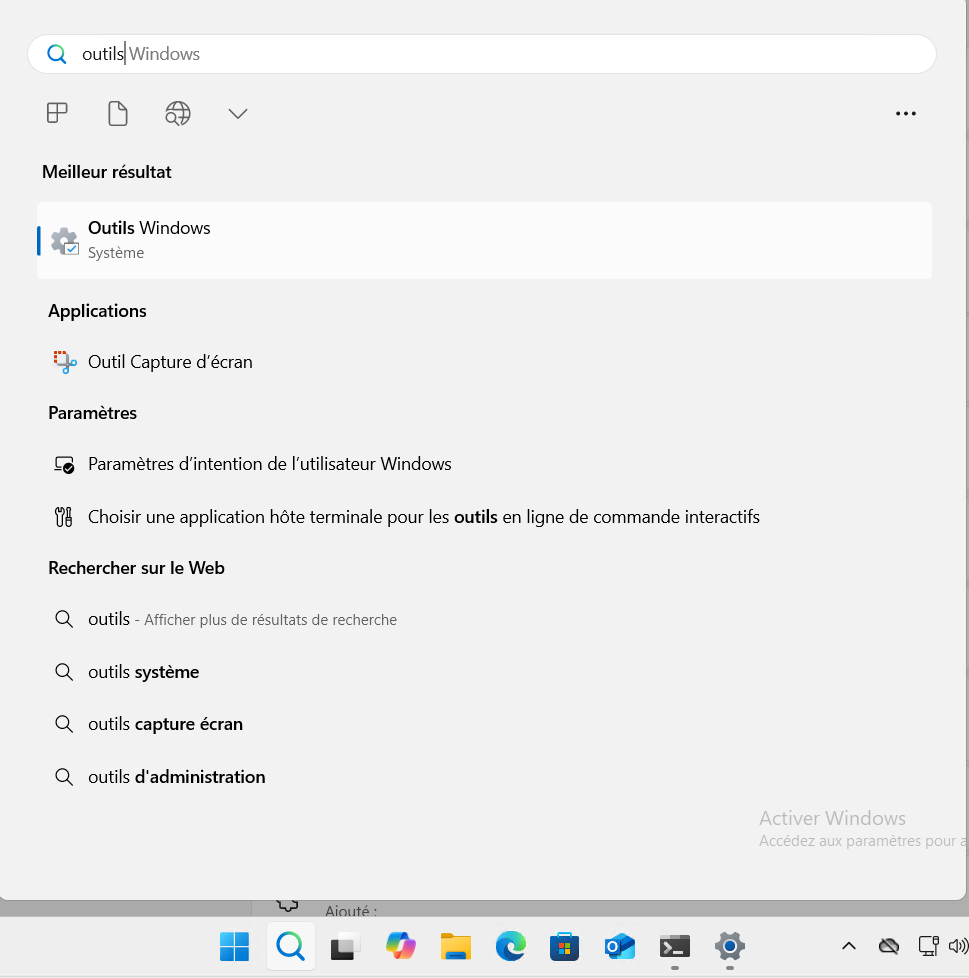
Task: Switch to Settings gear on taskbar
Action: (x=730, y=947)
